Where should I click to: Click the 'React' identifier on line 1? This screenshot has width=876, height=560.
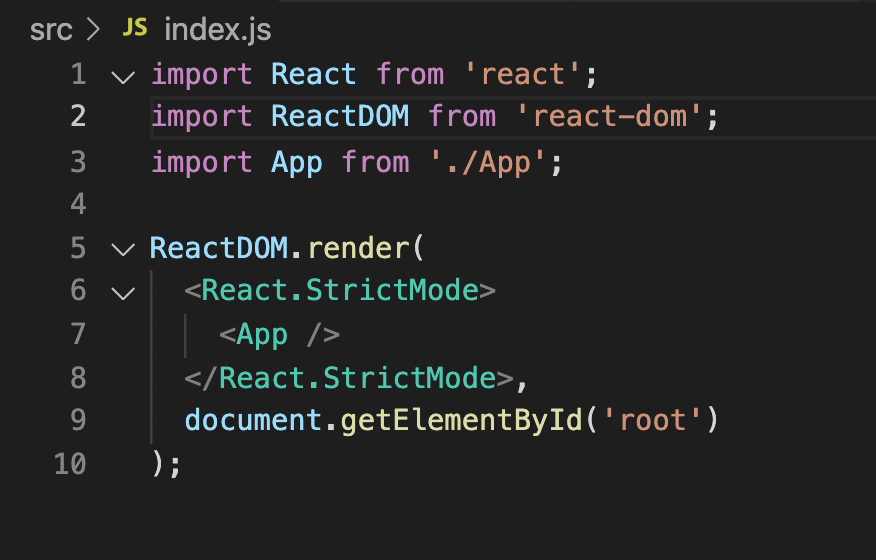(x=313, y=74)
